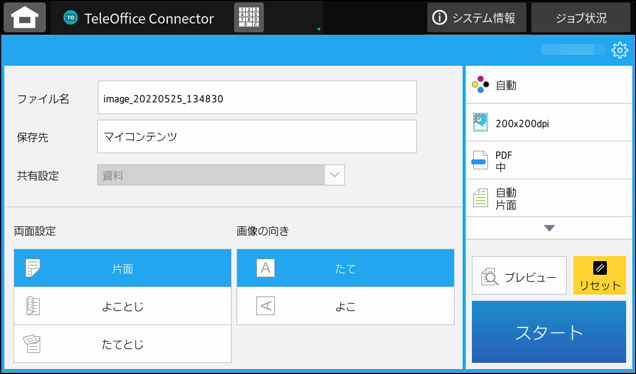Open システム情報 system information
The image size is (636, 374).
[x=477, y=17]
